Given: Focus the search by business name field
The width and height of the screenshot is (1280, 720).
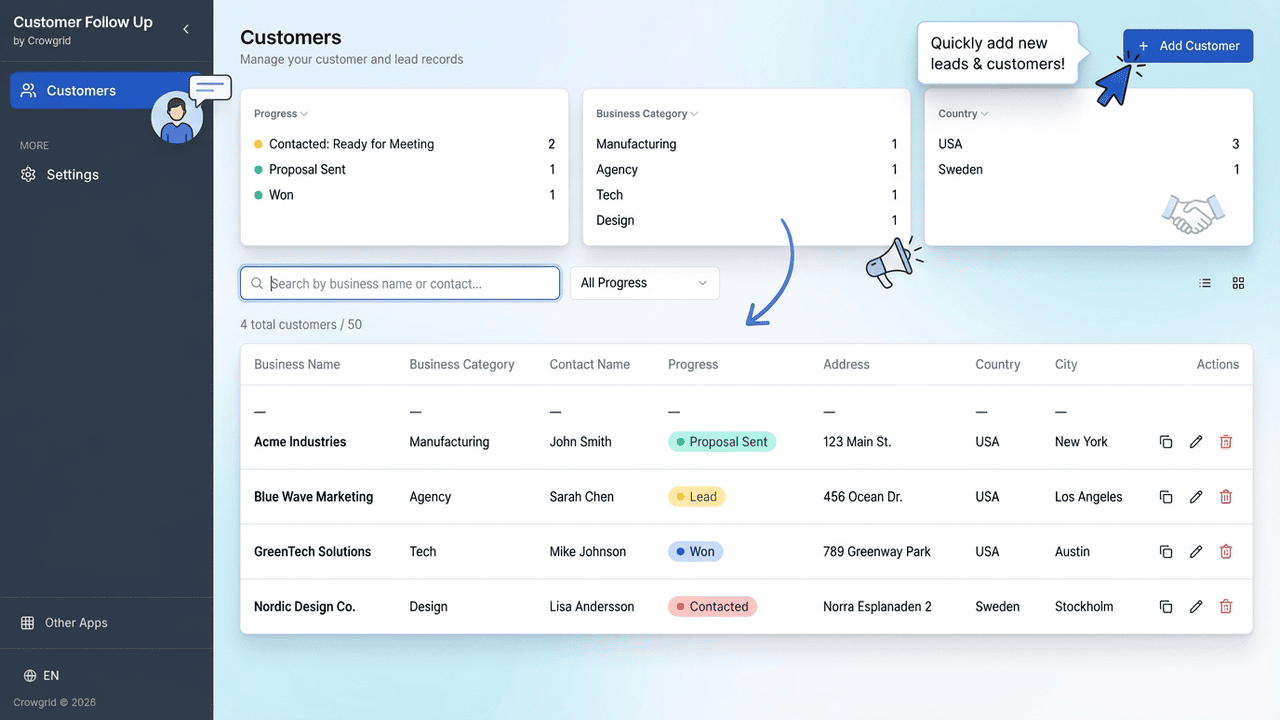Looking at the screenshot, I should (x=400, y=283).
